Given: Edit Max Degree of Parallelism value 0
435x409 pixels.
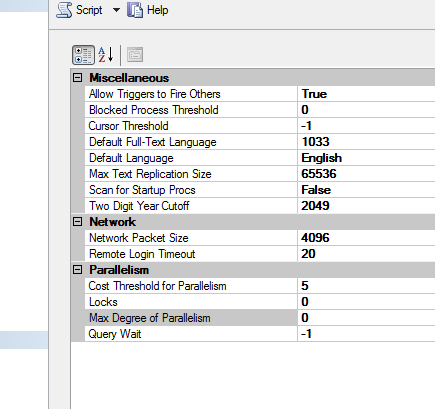Looking at the screenshot, I should [366, 318].
